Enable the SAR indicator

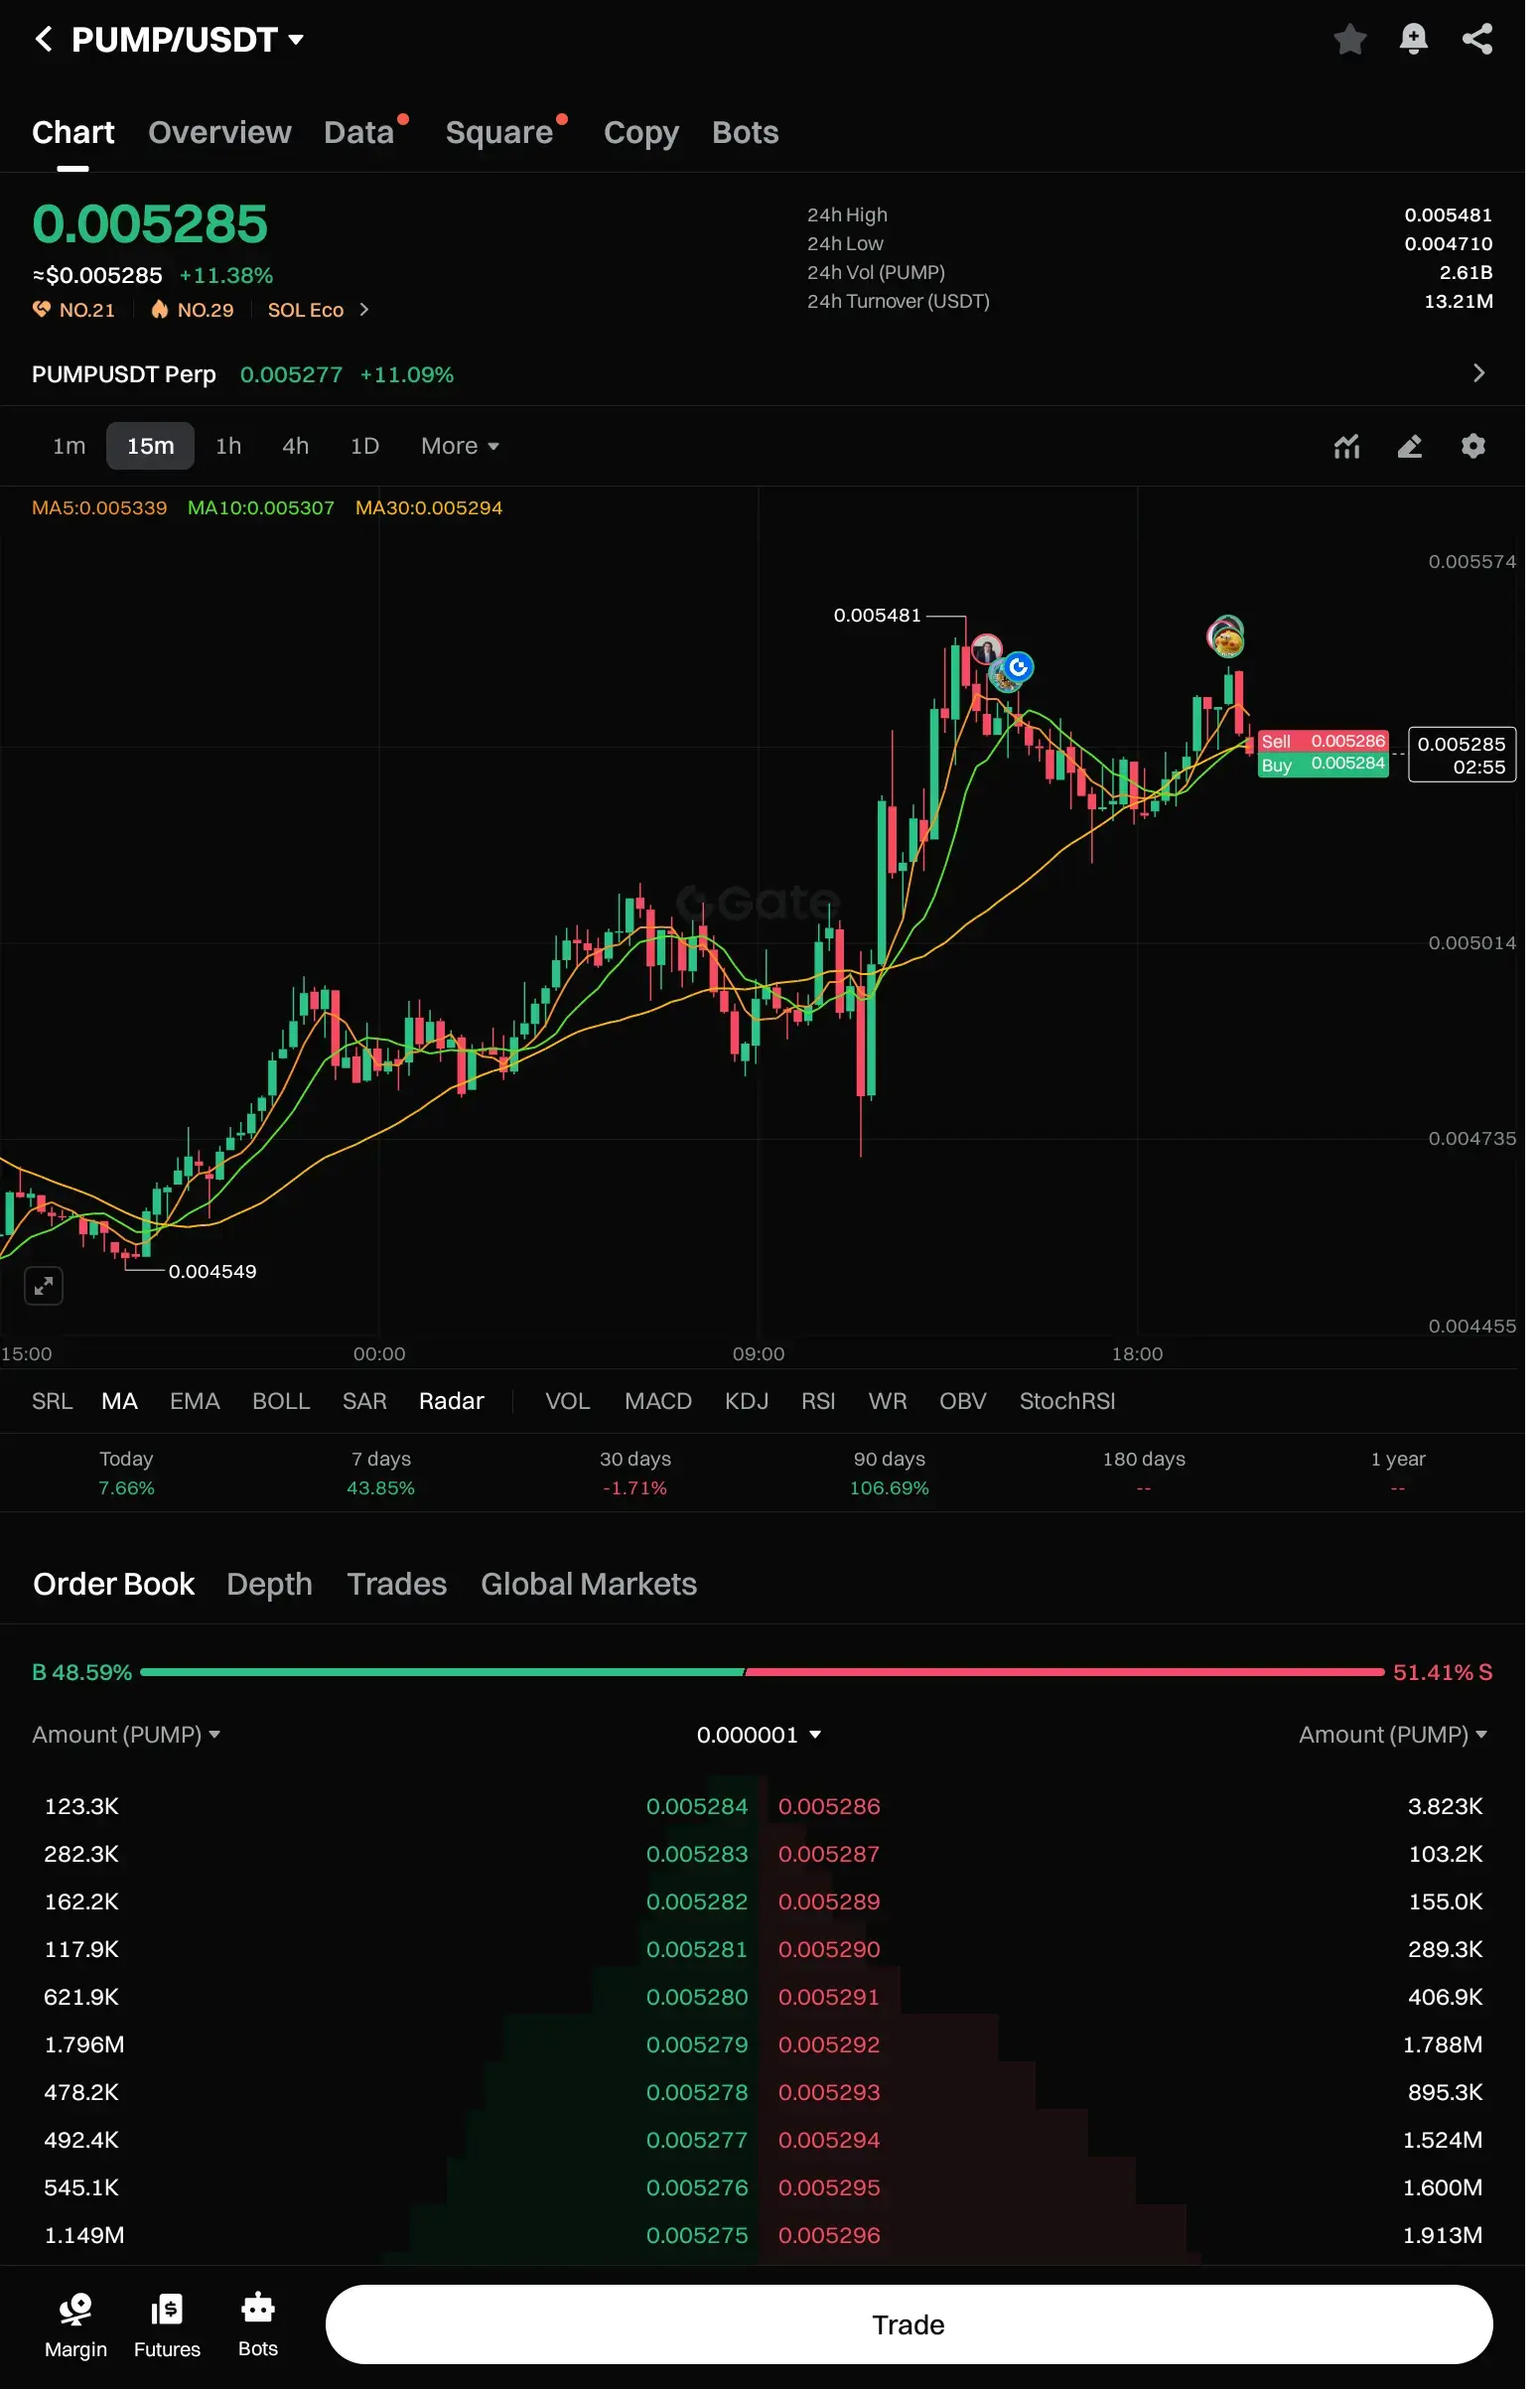[364, 1401]
